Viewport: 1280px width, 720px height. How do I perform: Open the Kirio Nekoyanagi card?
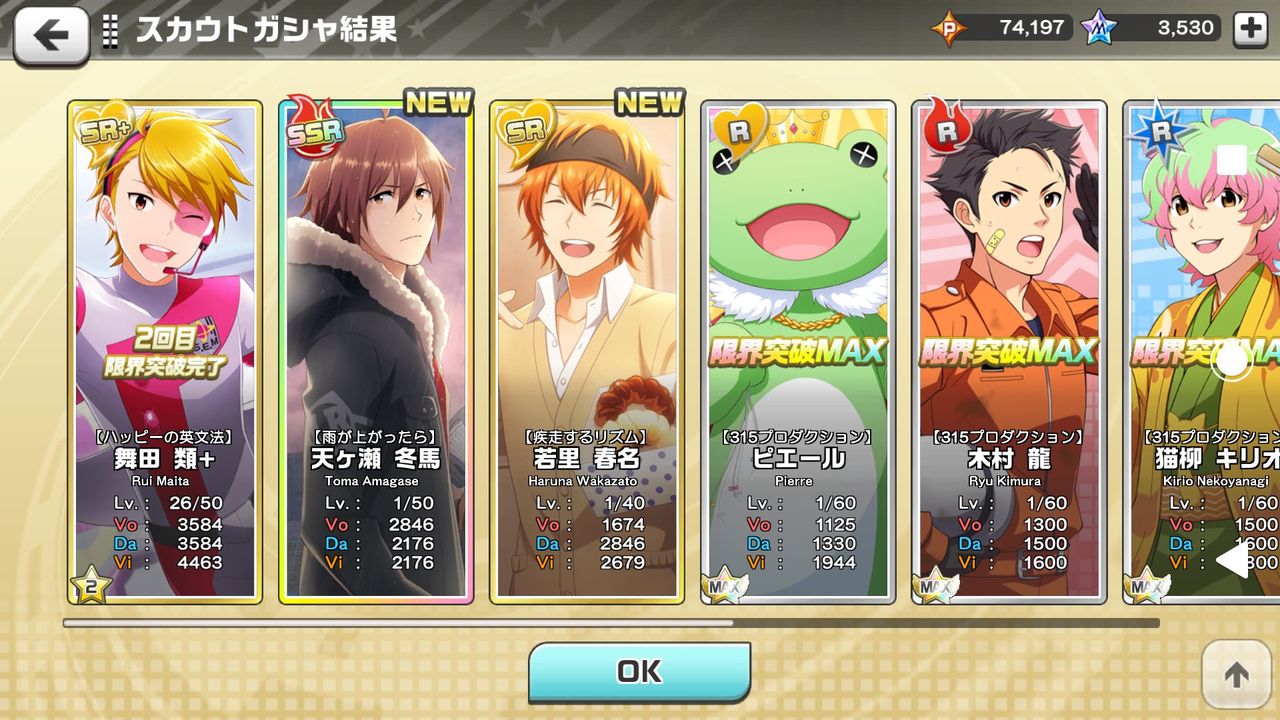tap(1201, 352)
